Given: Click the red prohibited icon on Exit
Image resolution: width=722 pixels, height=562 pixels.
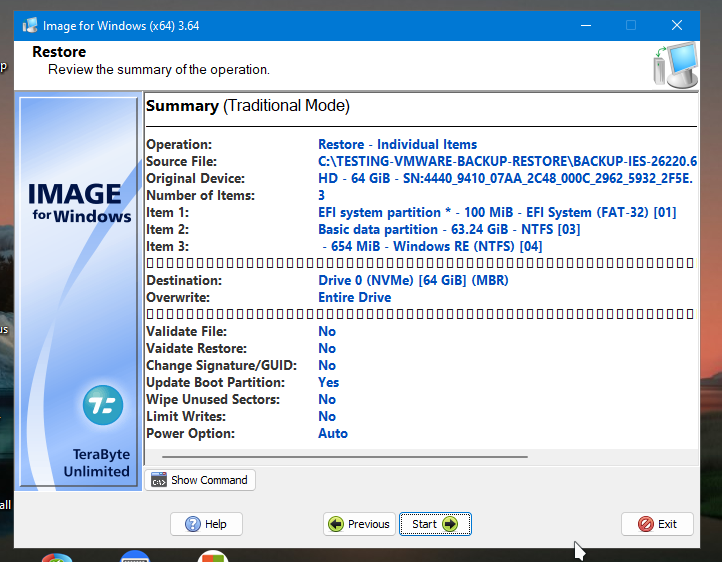Looking at the screenshot, I should click(646, 524).
